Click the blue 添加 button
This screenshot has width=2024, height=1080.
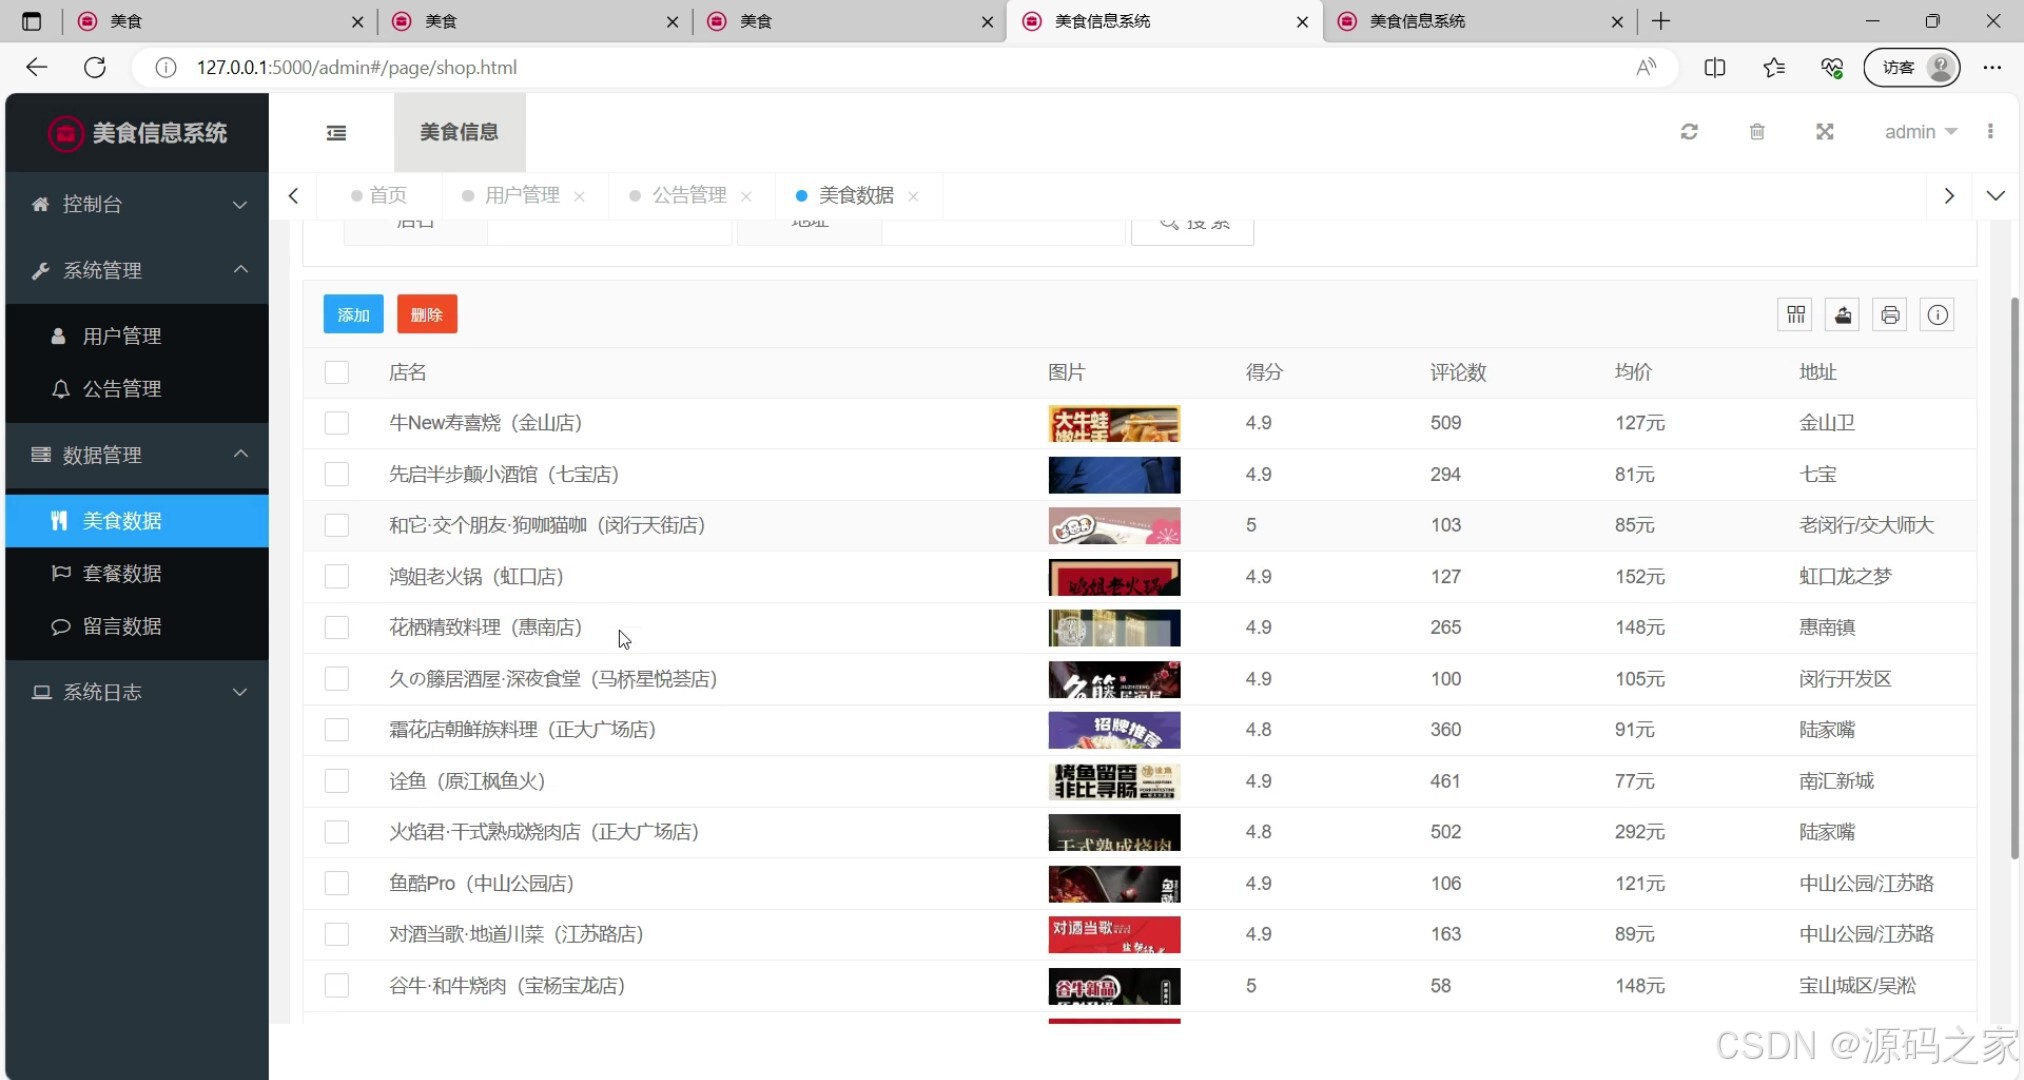[x=353, y=315]
